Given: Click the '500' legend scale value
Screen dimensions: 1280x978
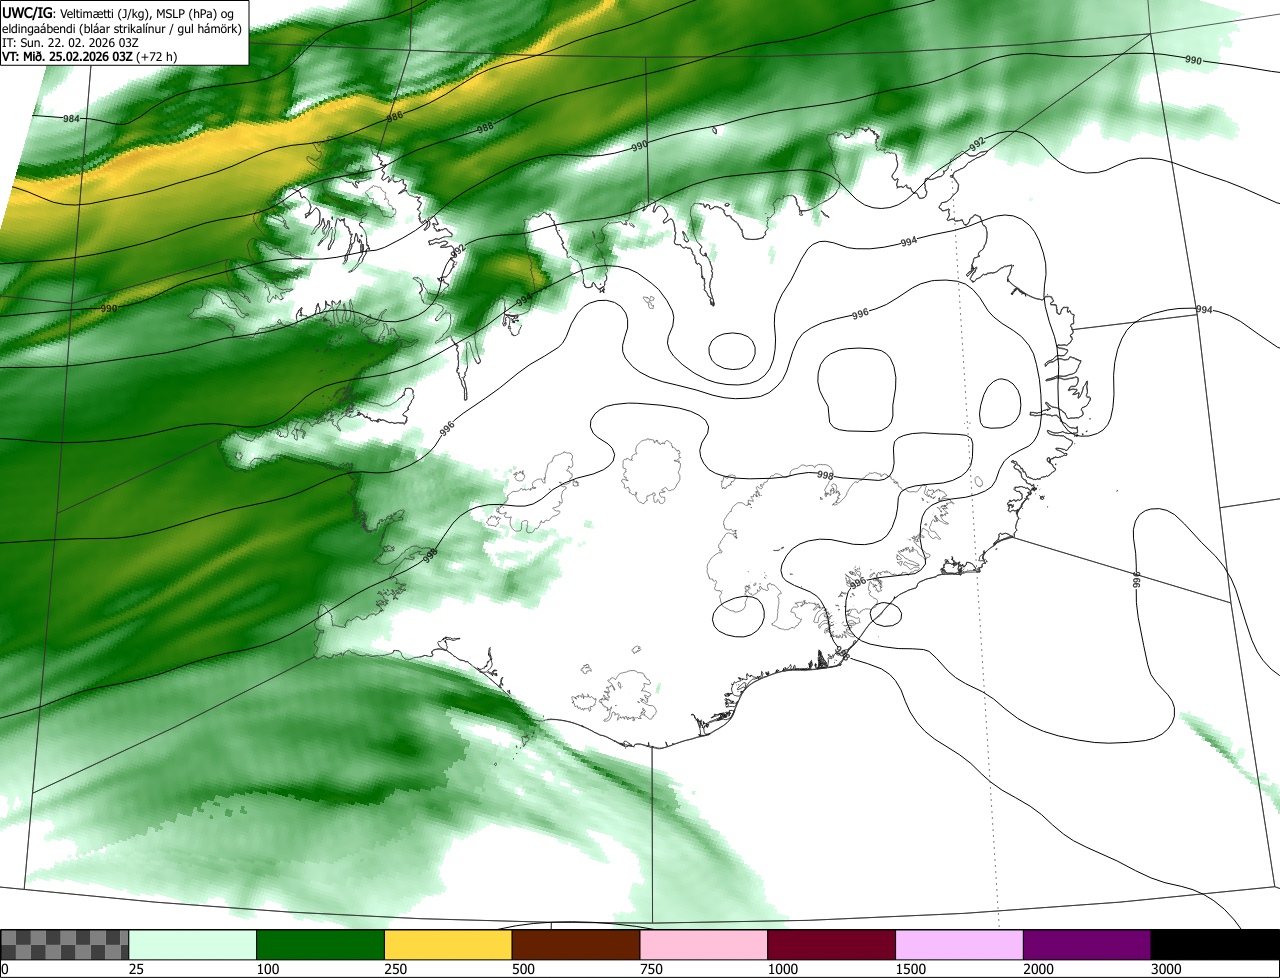Looking at the screenshot, I should tap(523, 969).
